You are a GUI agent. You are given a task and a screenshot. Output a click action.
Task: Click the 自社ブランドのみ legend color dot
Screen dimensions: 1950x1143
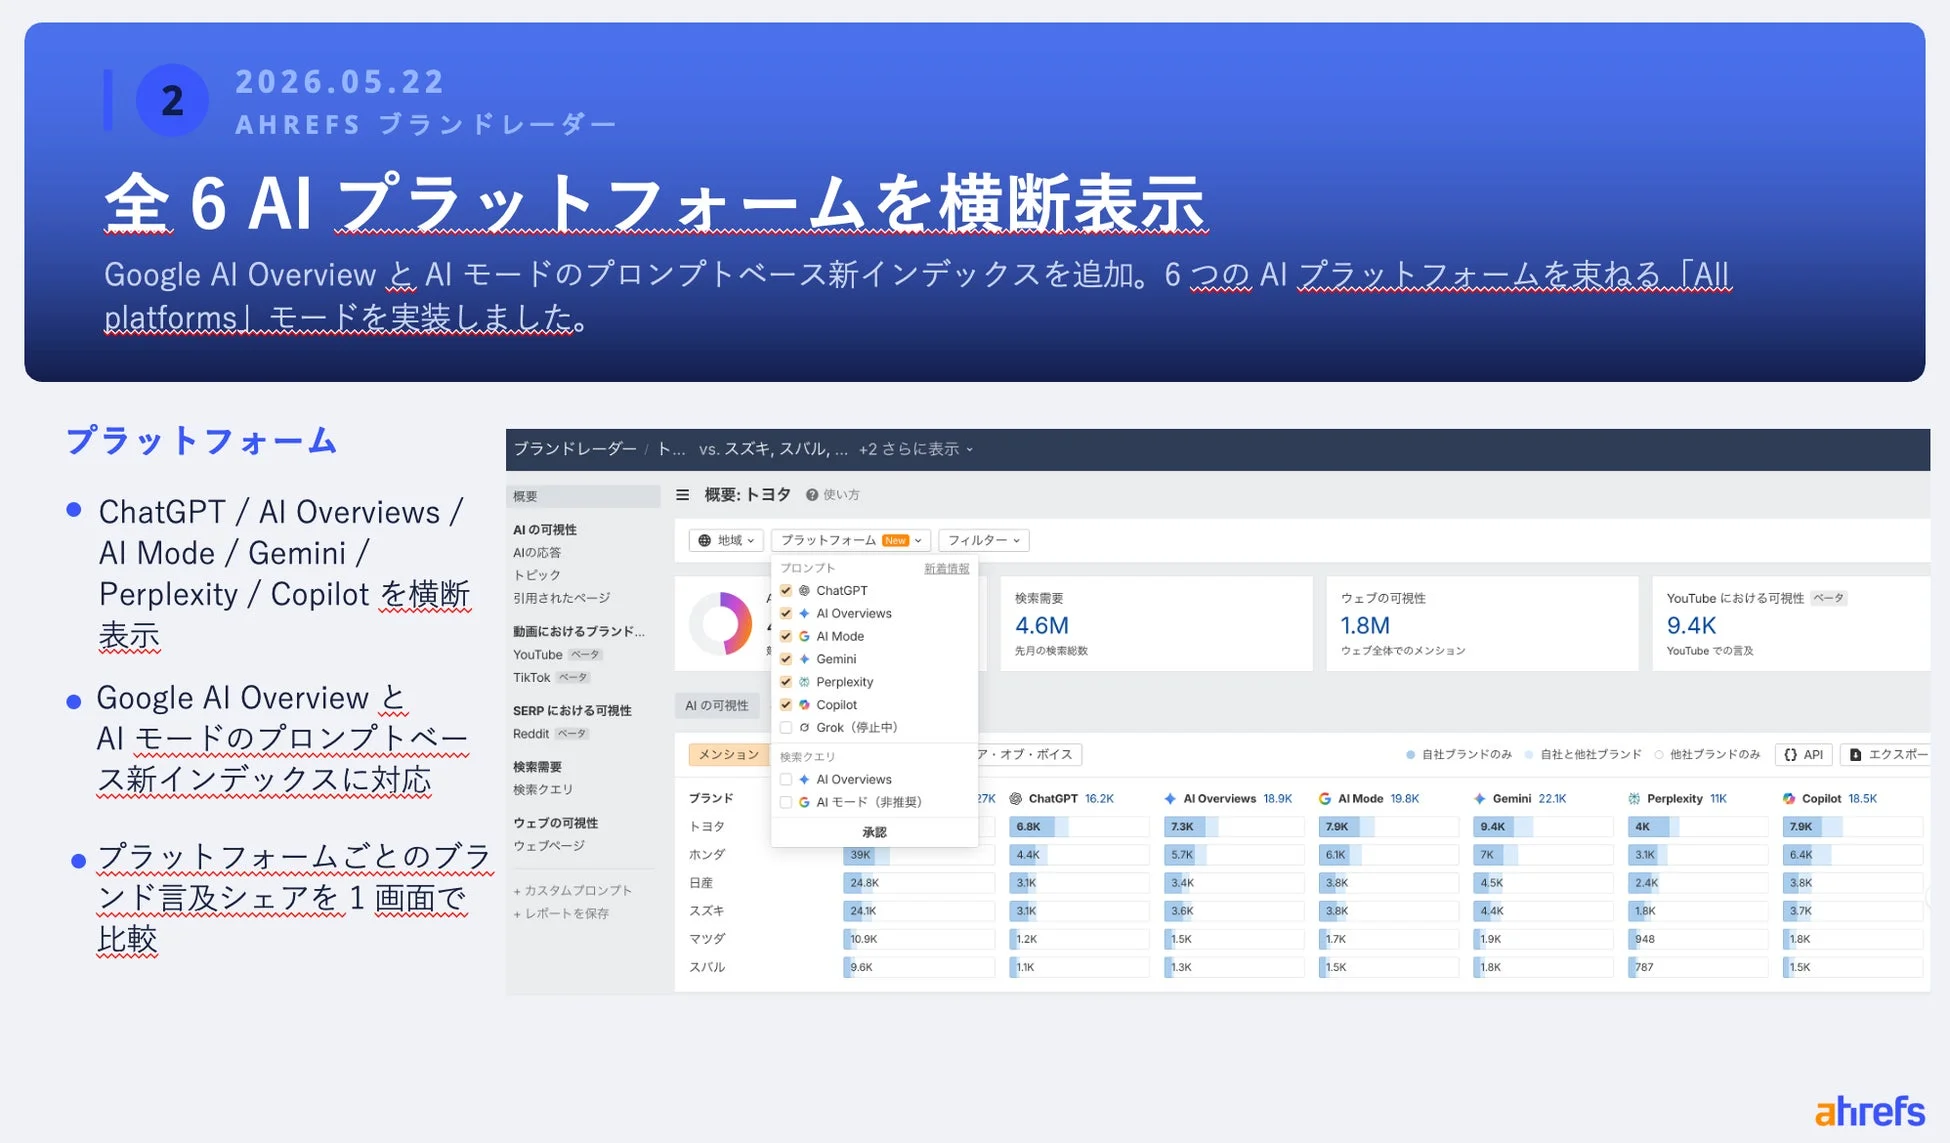[1410, 755]
